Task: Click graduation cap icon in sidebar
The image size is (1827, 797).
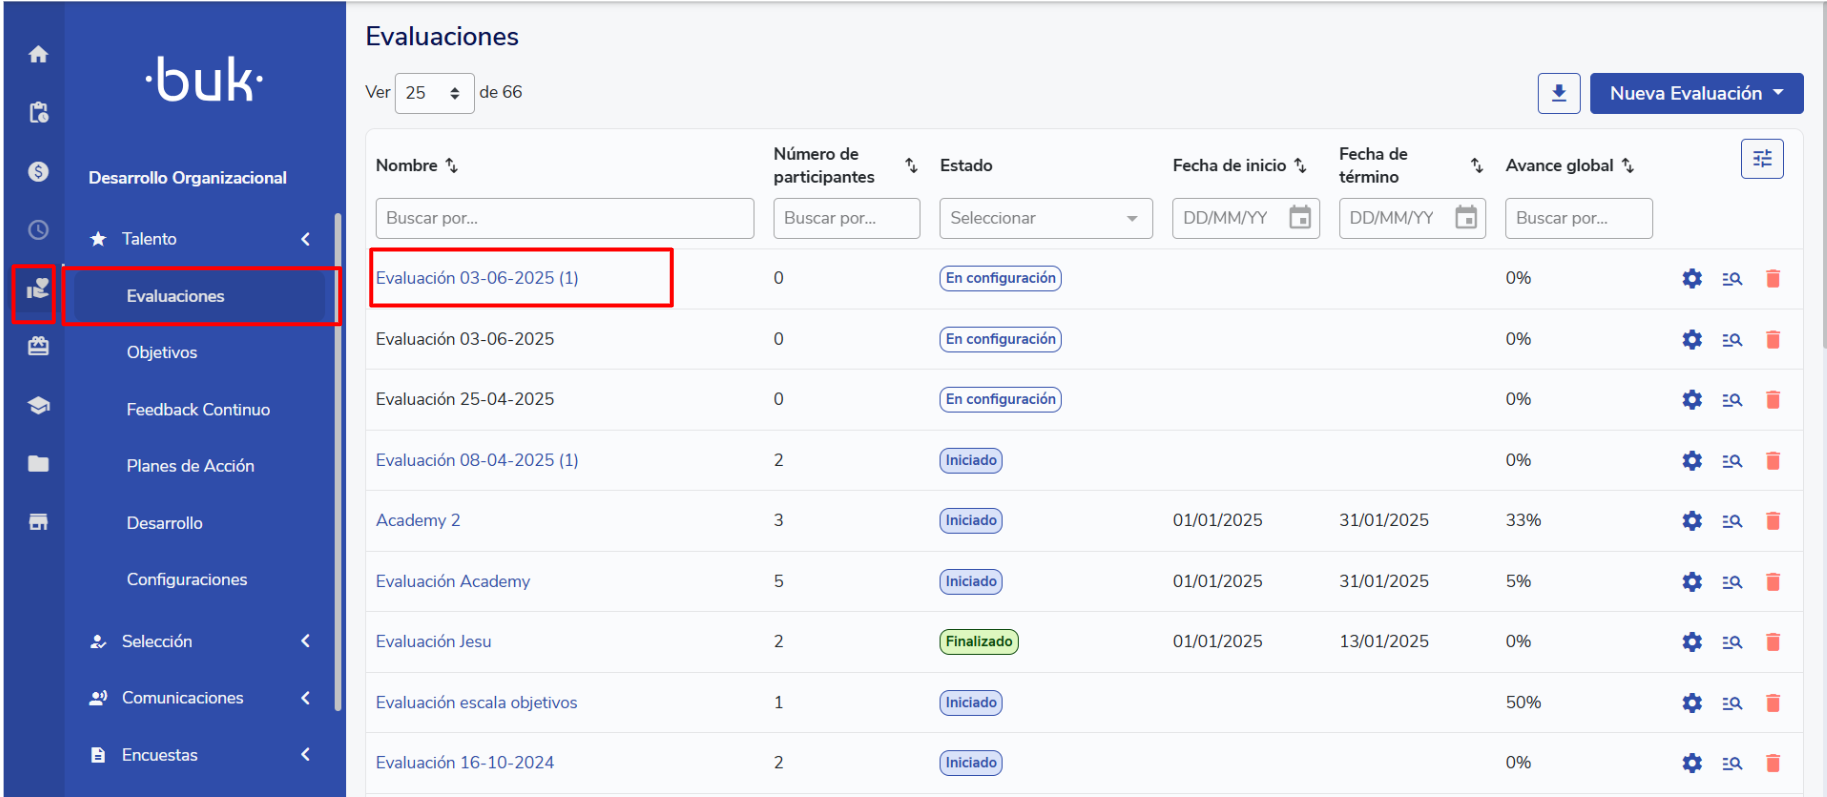Action: pos(38,406)
